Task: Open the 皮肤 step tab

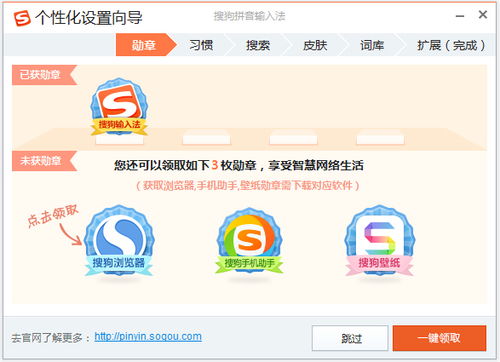Action: pyautogui.click(x=315, y=45)
